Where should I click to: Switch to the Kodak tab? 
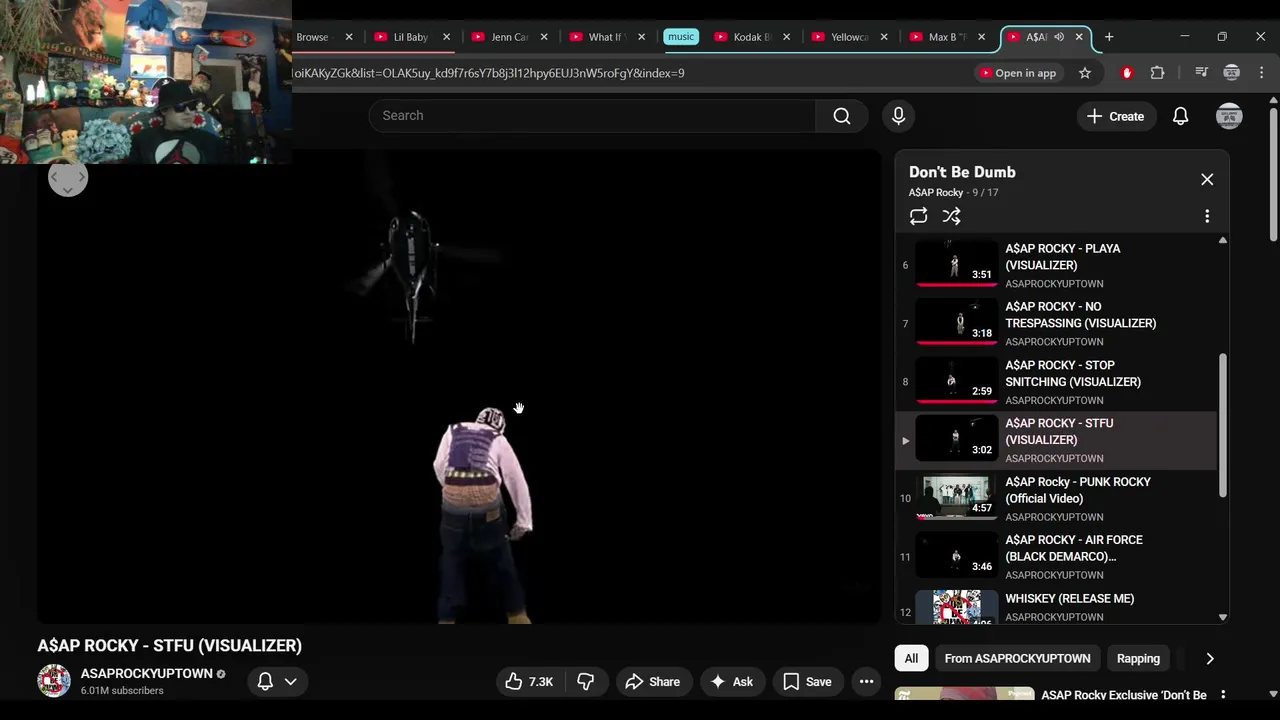752,37
